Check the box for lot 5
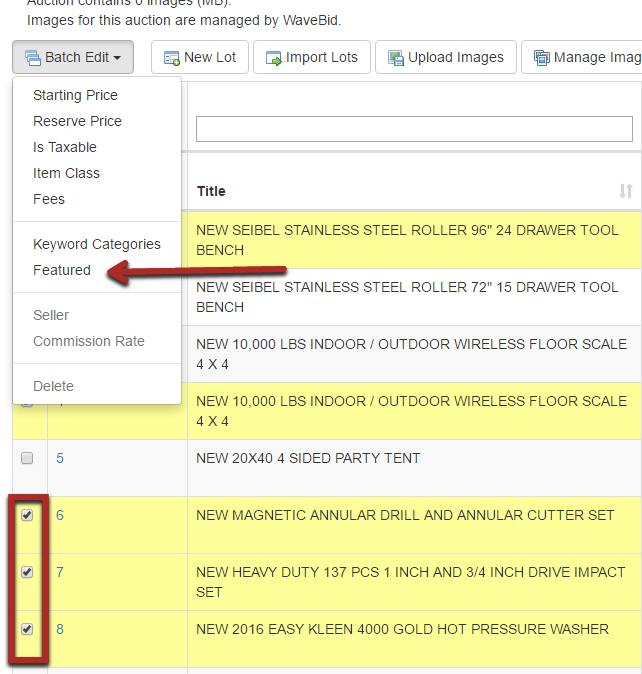 pyautogui.click(x=27, y=458)
